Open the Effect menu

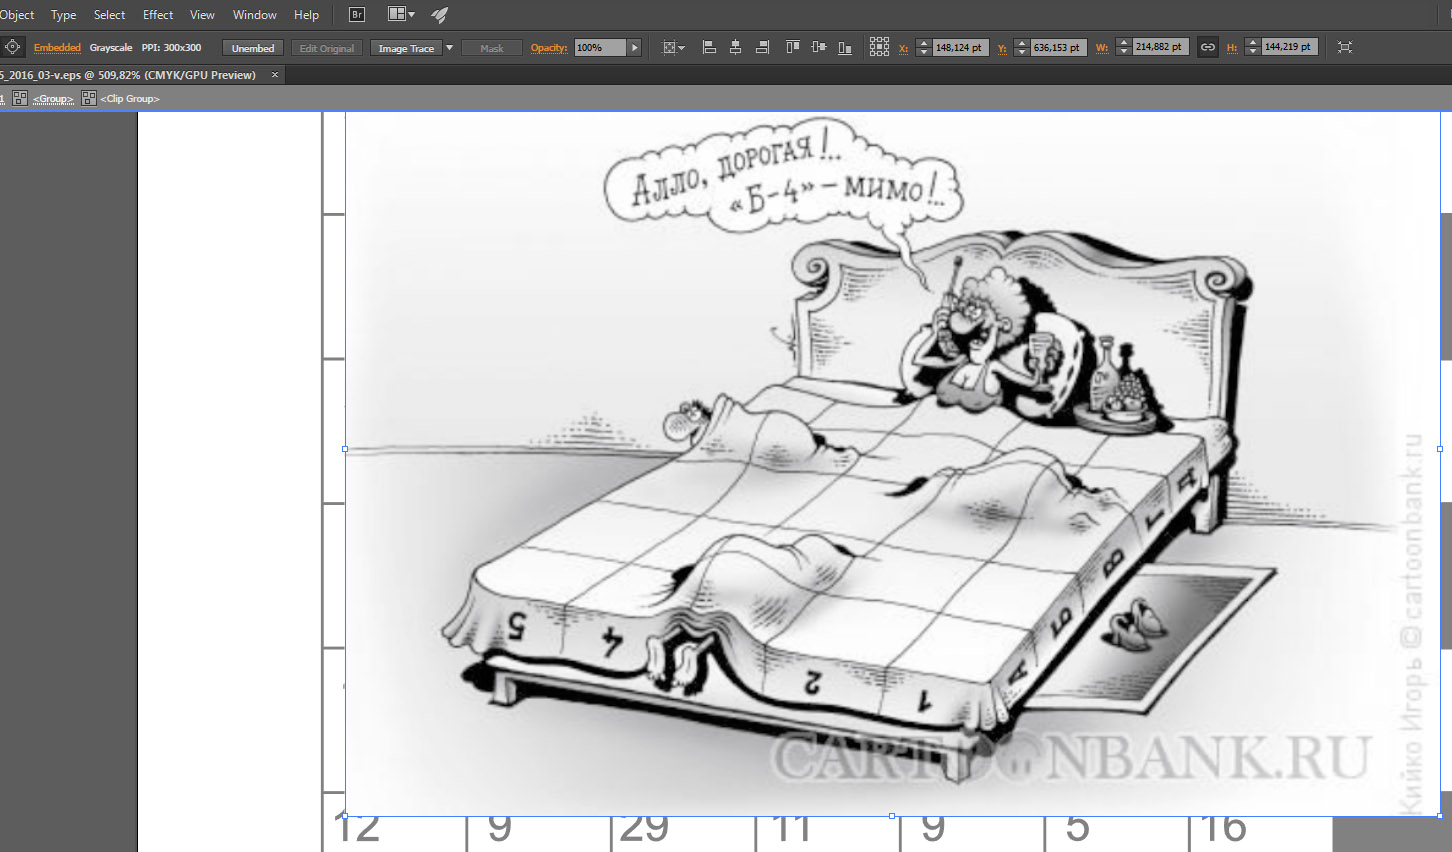[x=158, y=15]
